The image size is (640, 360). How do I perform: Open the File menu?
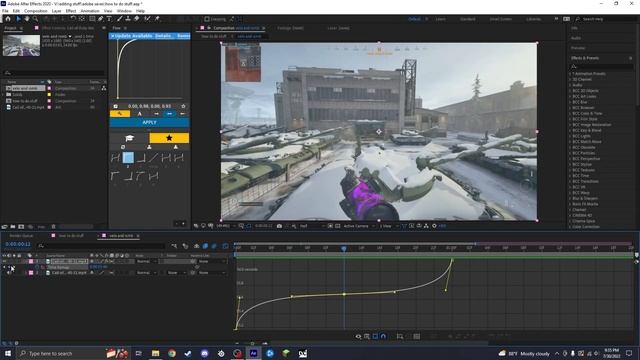pos(5,11)
